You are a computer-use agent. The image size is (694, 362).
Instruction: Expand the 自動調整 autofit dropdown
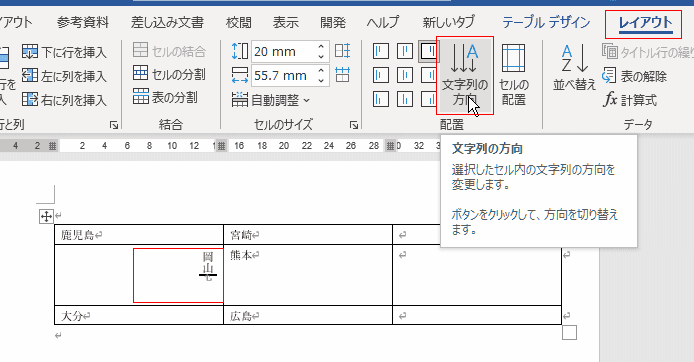270,100
